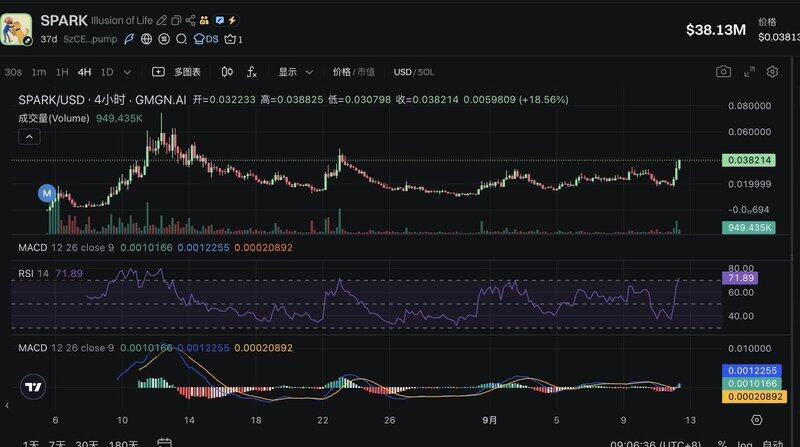The height and width of the screenshot is (447, 800).
Task: Click the upper MACD 12 26 close 9 label
Action: click(x=66, y=247)
